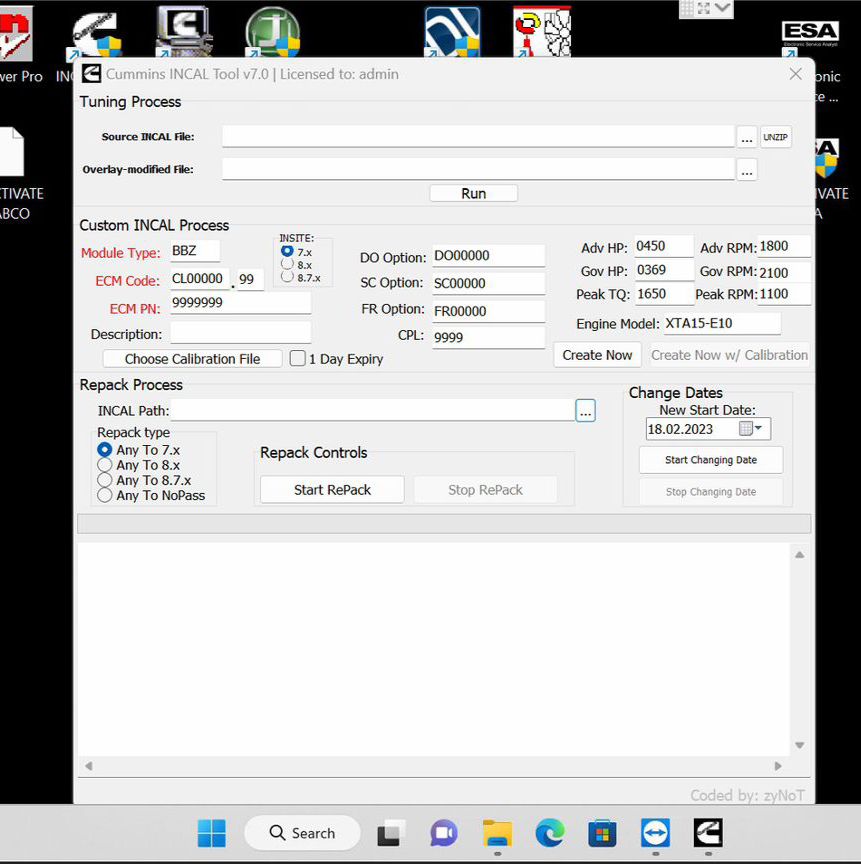The width and height of the screenshot is (861, 864).
Task: Click the INCAL Path browse button
Action: pyautogui.click(x=585, y=410)
